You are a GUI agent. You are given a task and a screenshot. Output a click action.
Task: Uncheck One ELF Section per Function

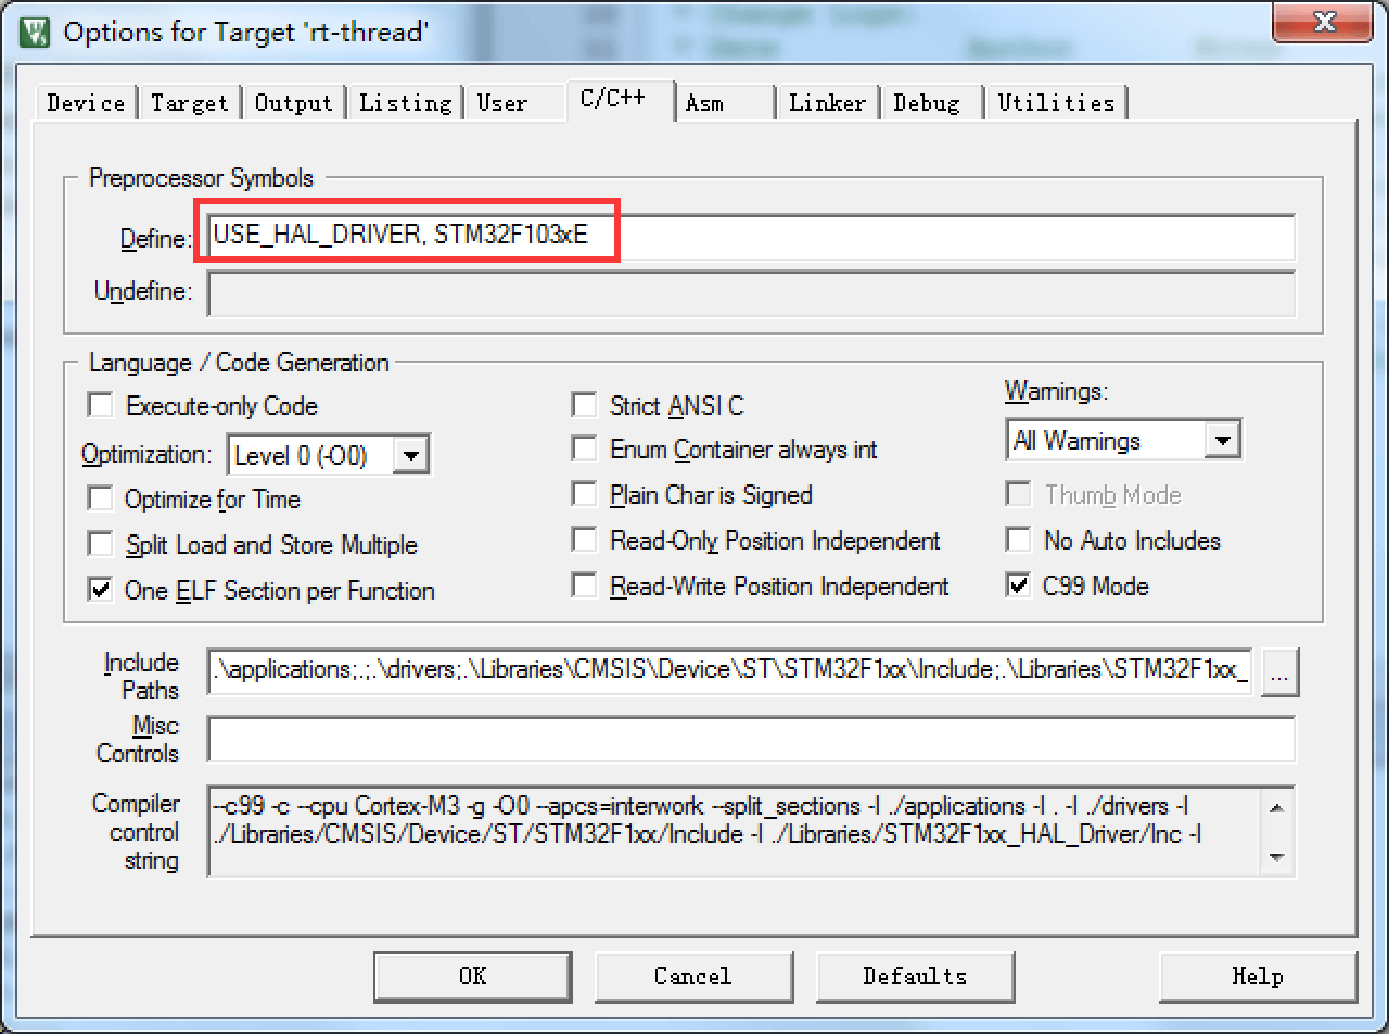[x=101, y=590]
